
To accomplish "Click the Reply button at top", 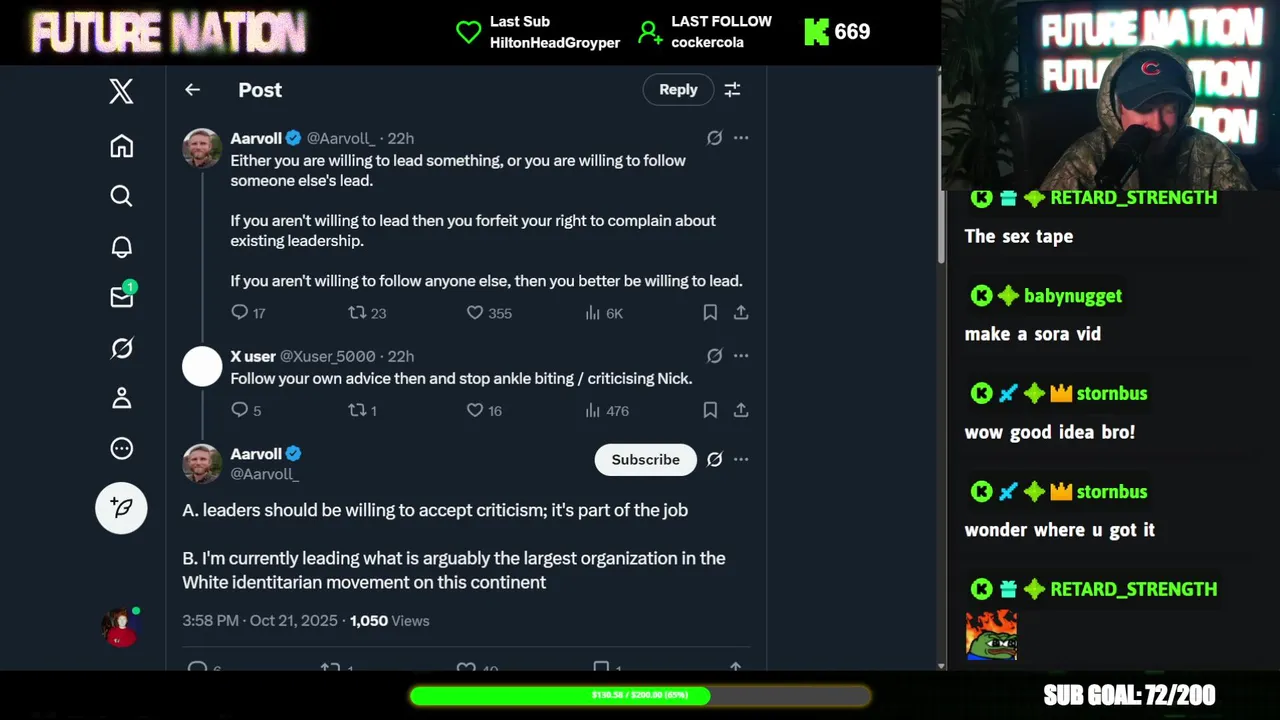I will click(x=678, y=90).
